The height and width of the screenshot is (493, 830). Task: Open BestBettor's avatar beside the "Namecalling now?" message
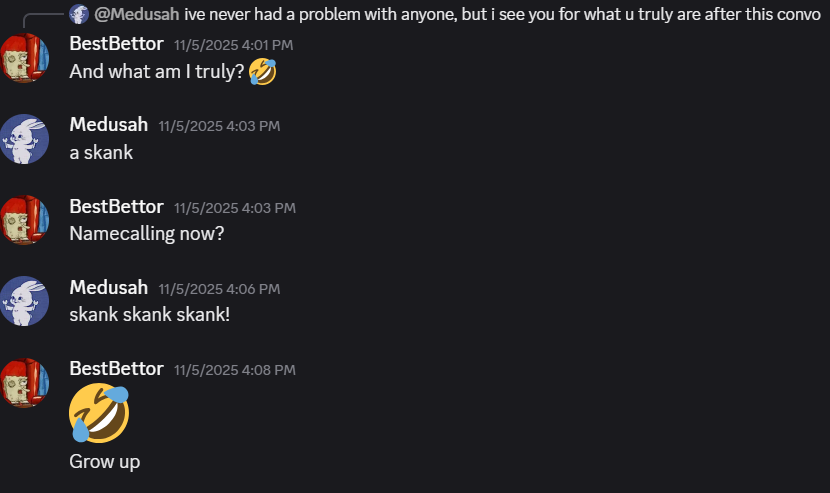24,219
